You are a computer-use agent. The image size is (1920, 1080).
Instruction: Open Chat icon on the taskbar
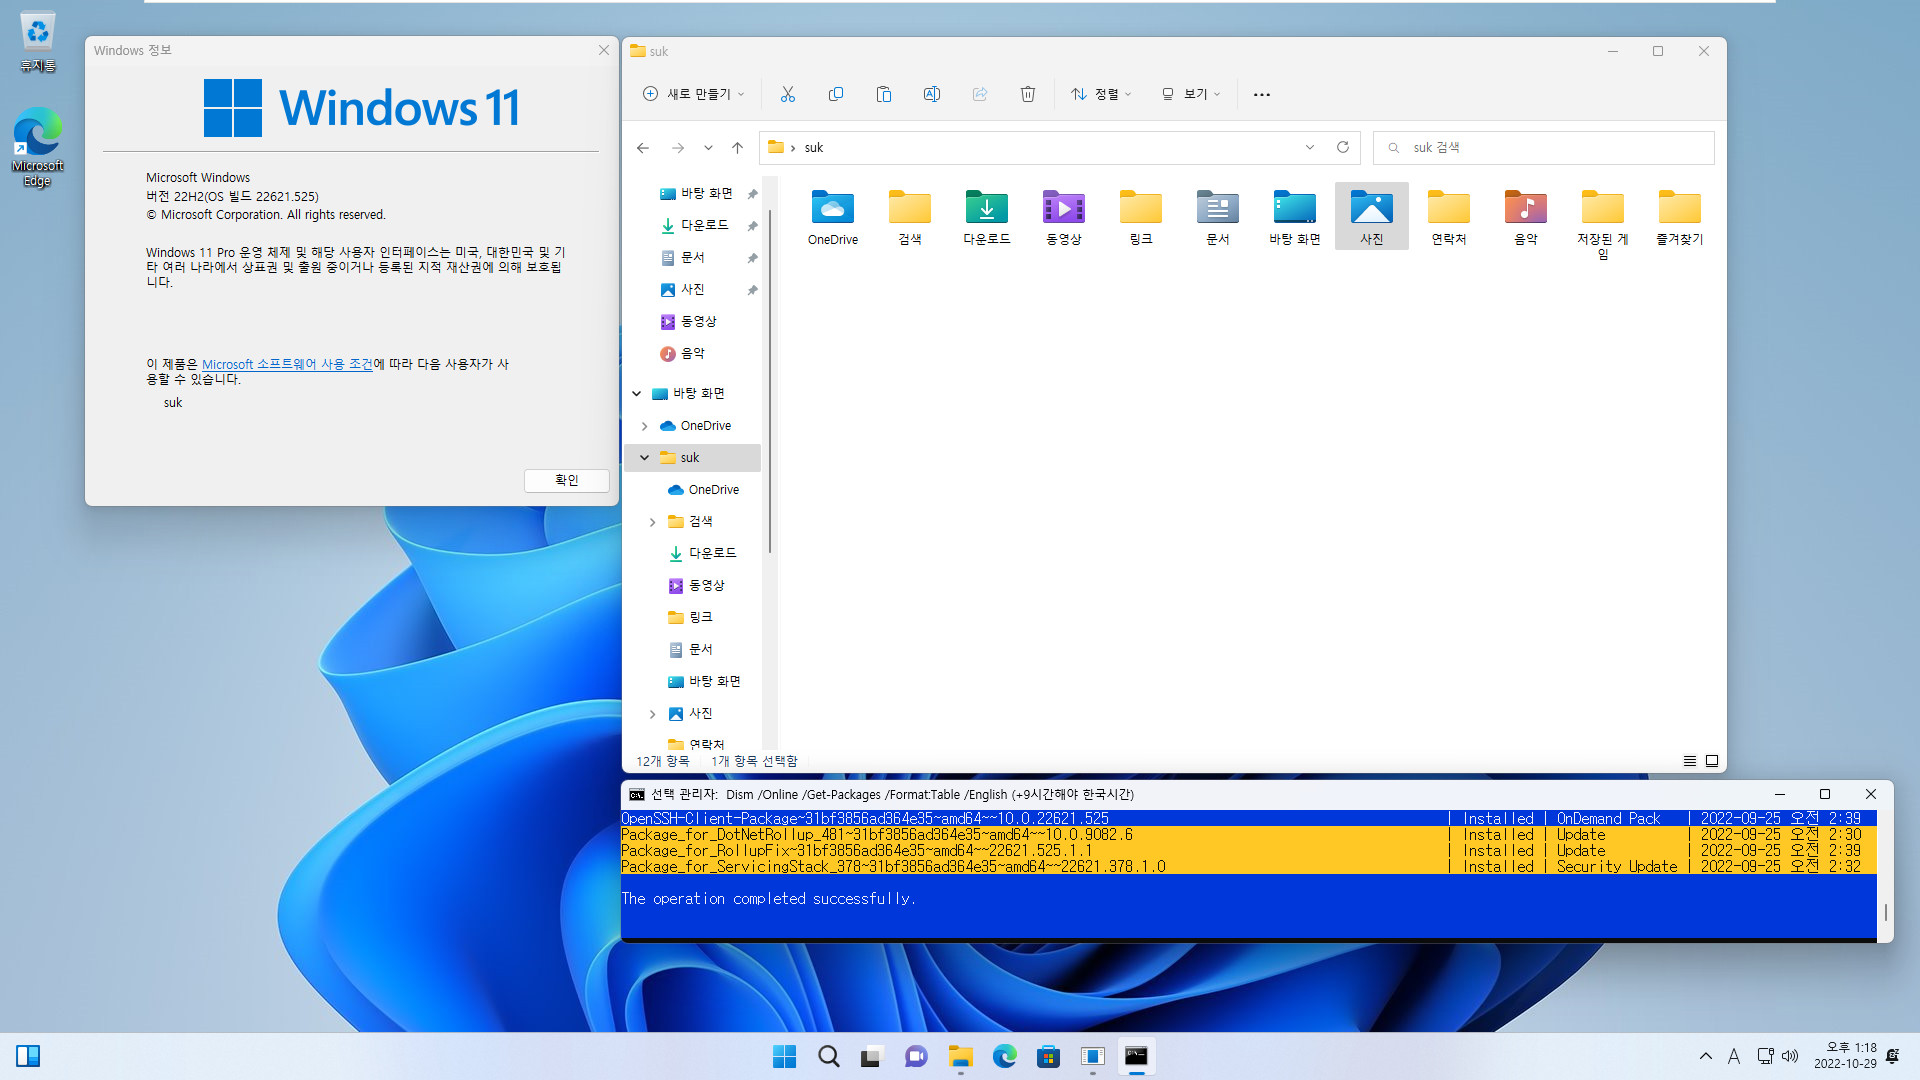(916, 1056)
